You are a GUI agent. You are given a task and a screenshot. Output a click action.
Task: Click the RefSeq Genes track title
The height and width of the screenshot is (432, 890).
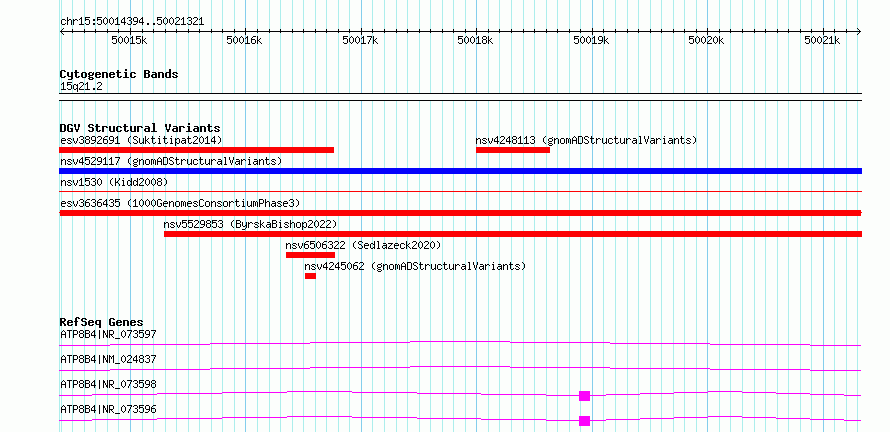(102, 322)
